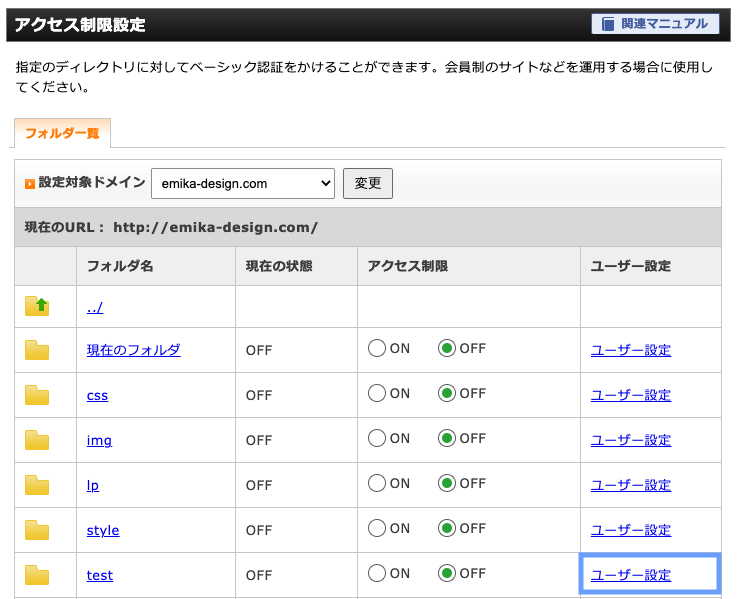Click the folder icon in the style row

point(37,530)
